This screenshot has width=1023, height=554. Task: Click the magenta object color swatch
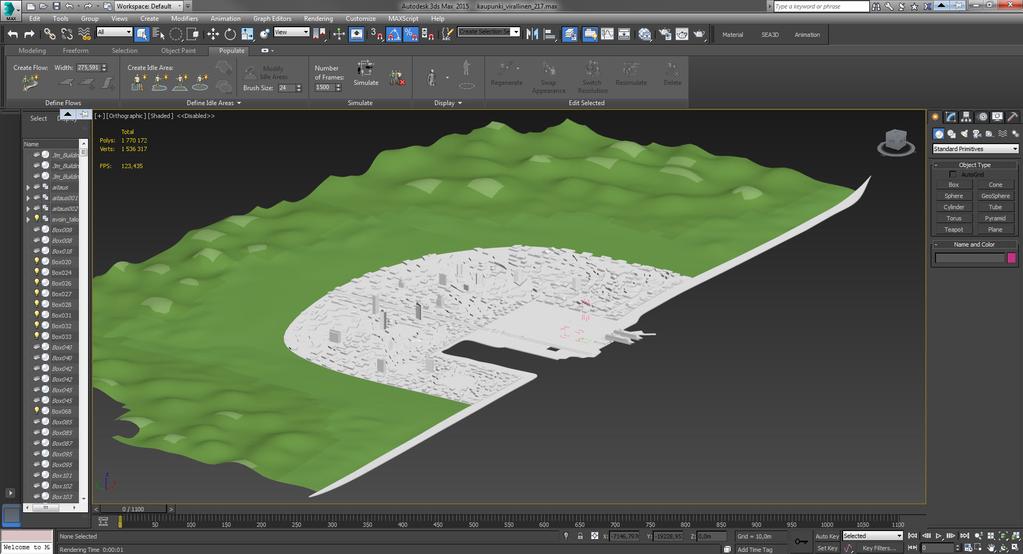[x=1011, y=258]
